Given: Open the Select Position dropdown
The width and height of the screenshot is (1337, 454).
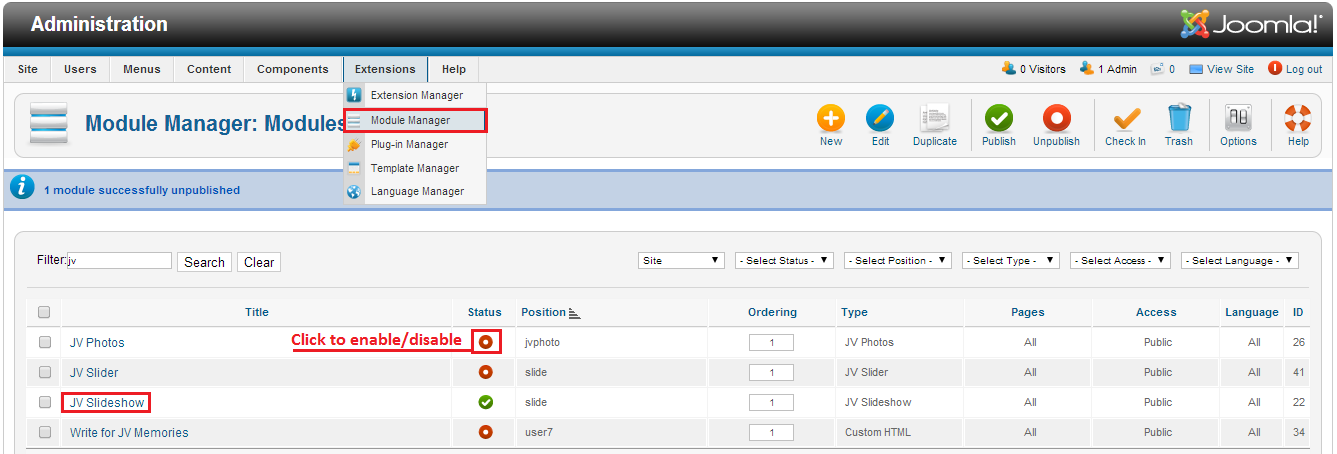Looking at the screenshot, I should pyautogui.click(x=898, y=260).
